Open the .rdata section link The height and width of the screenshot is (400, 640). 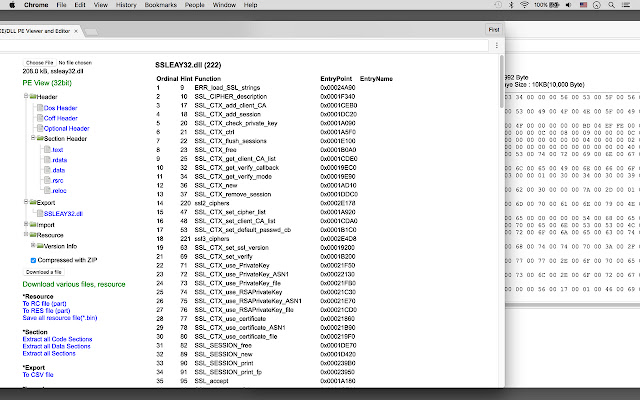pyautogui.click(x=60, y=160)
